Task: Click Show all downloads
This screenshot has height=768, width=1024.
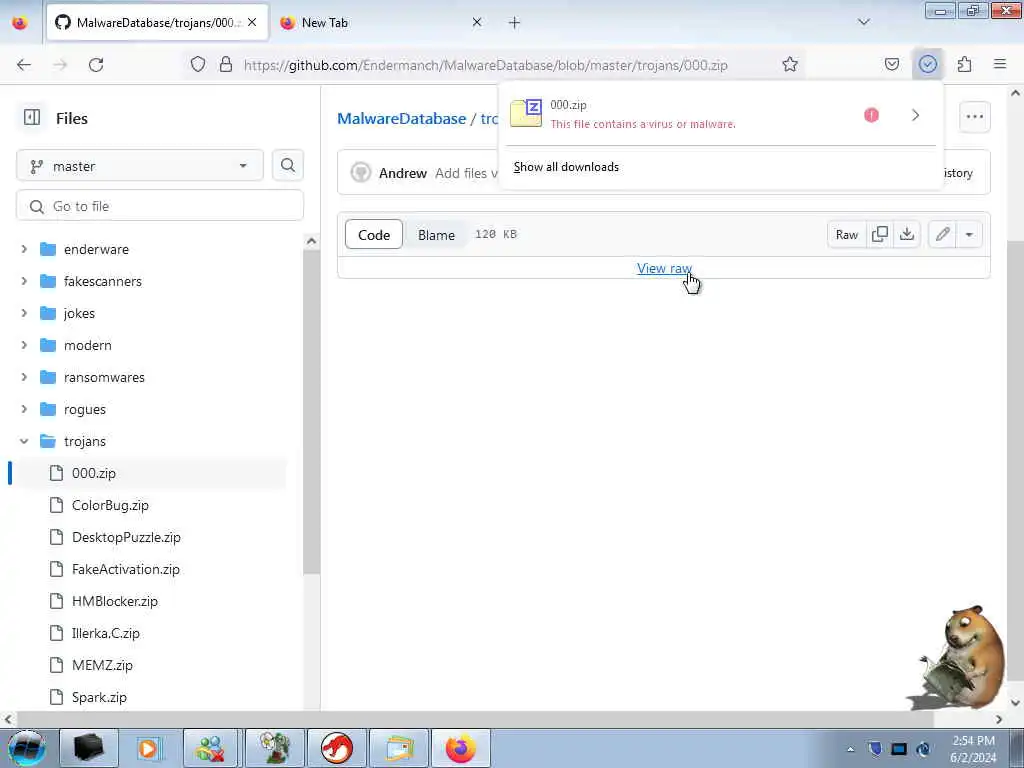Action: coord(566,167)
